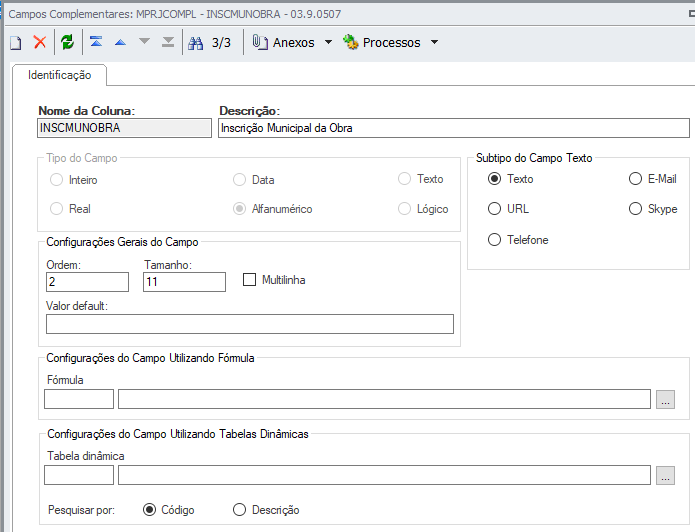Click the red delete record icon
The image size is (695, 532).
(40, 42)
